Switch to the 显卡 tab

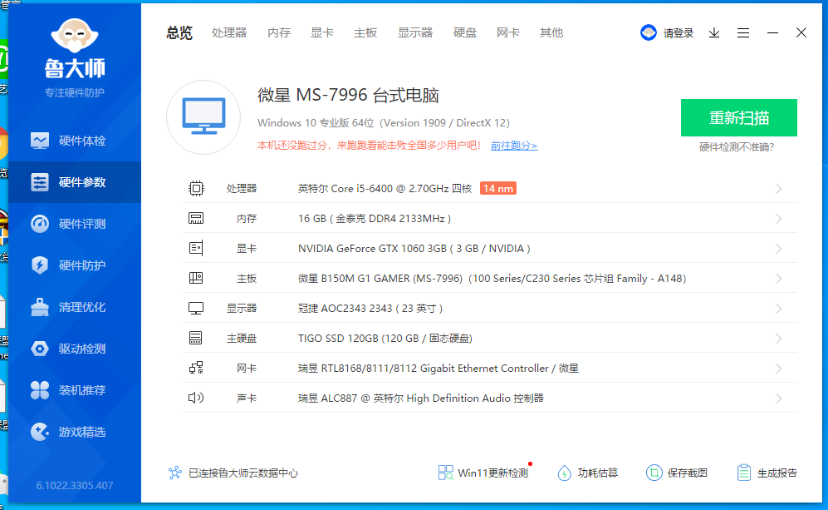322,33
